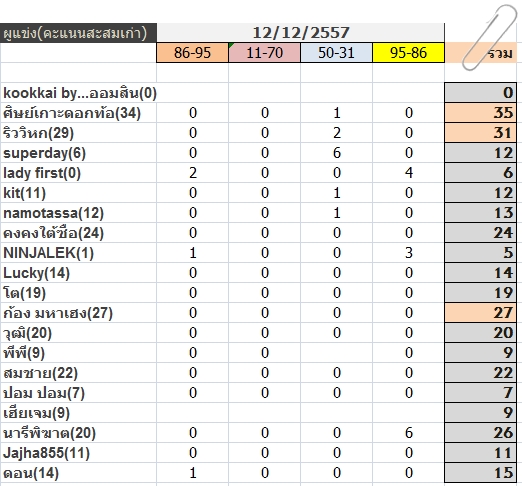Click the empty 50-31 cell in พีพี row
The height and width of the screenshot is (486, 522).
pyautogui.click(x=336, y=353)
